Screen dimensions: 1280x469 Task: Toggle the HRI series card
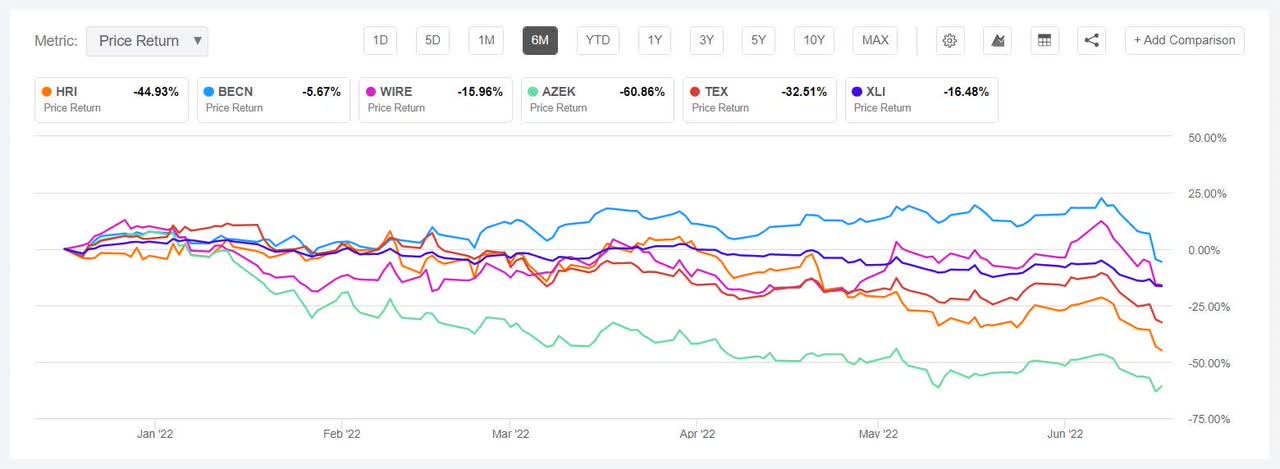110,99
